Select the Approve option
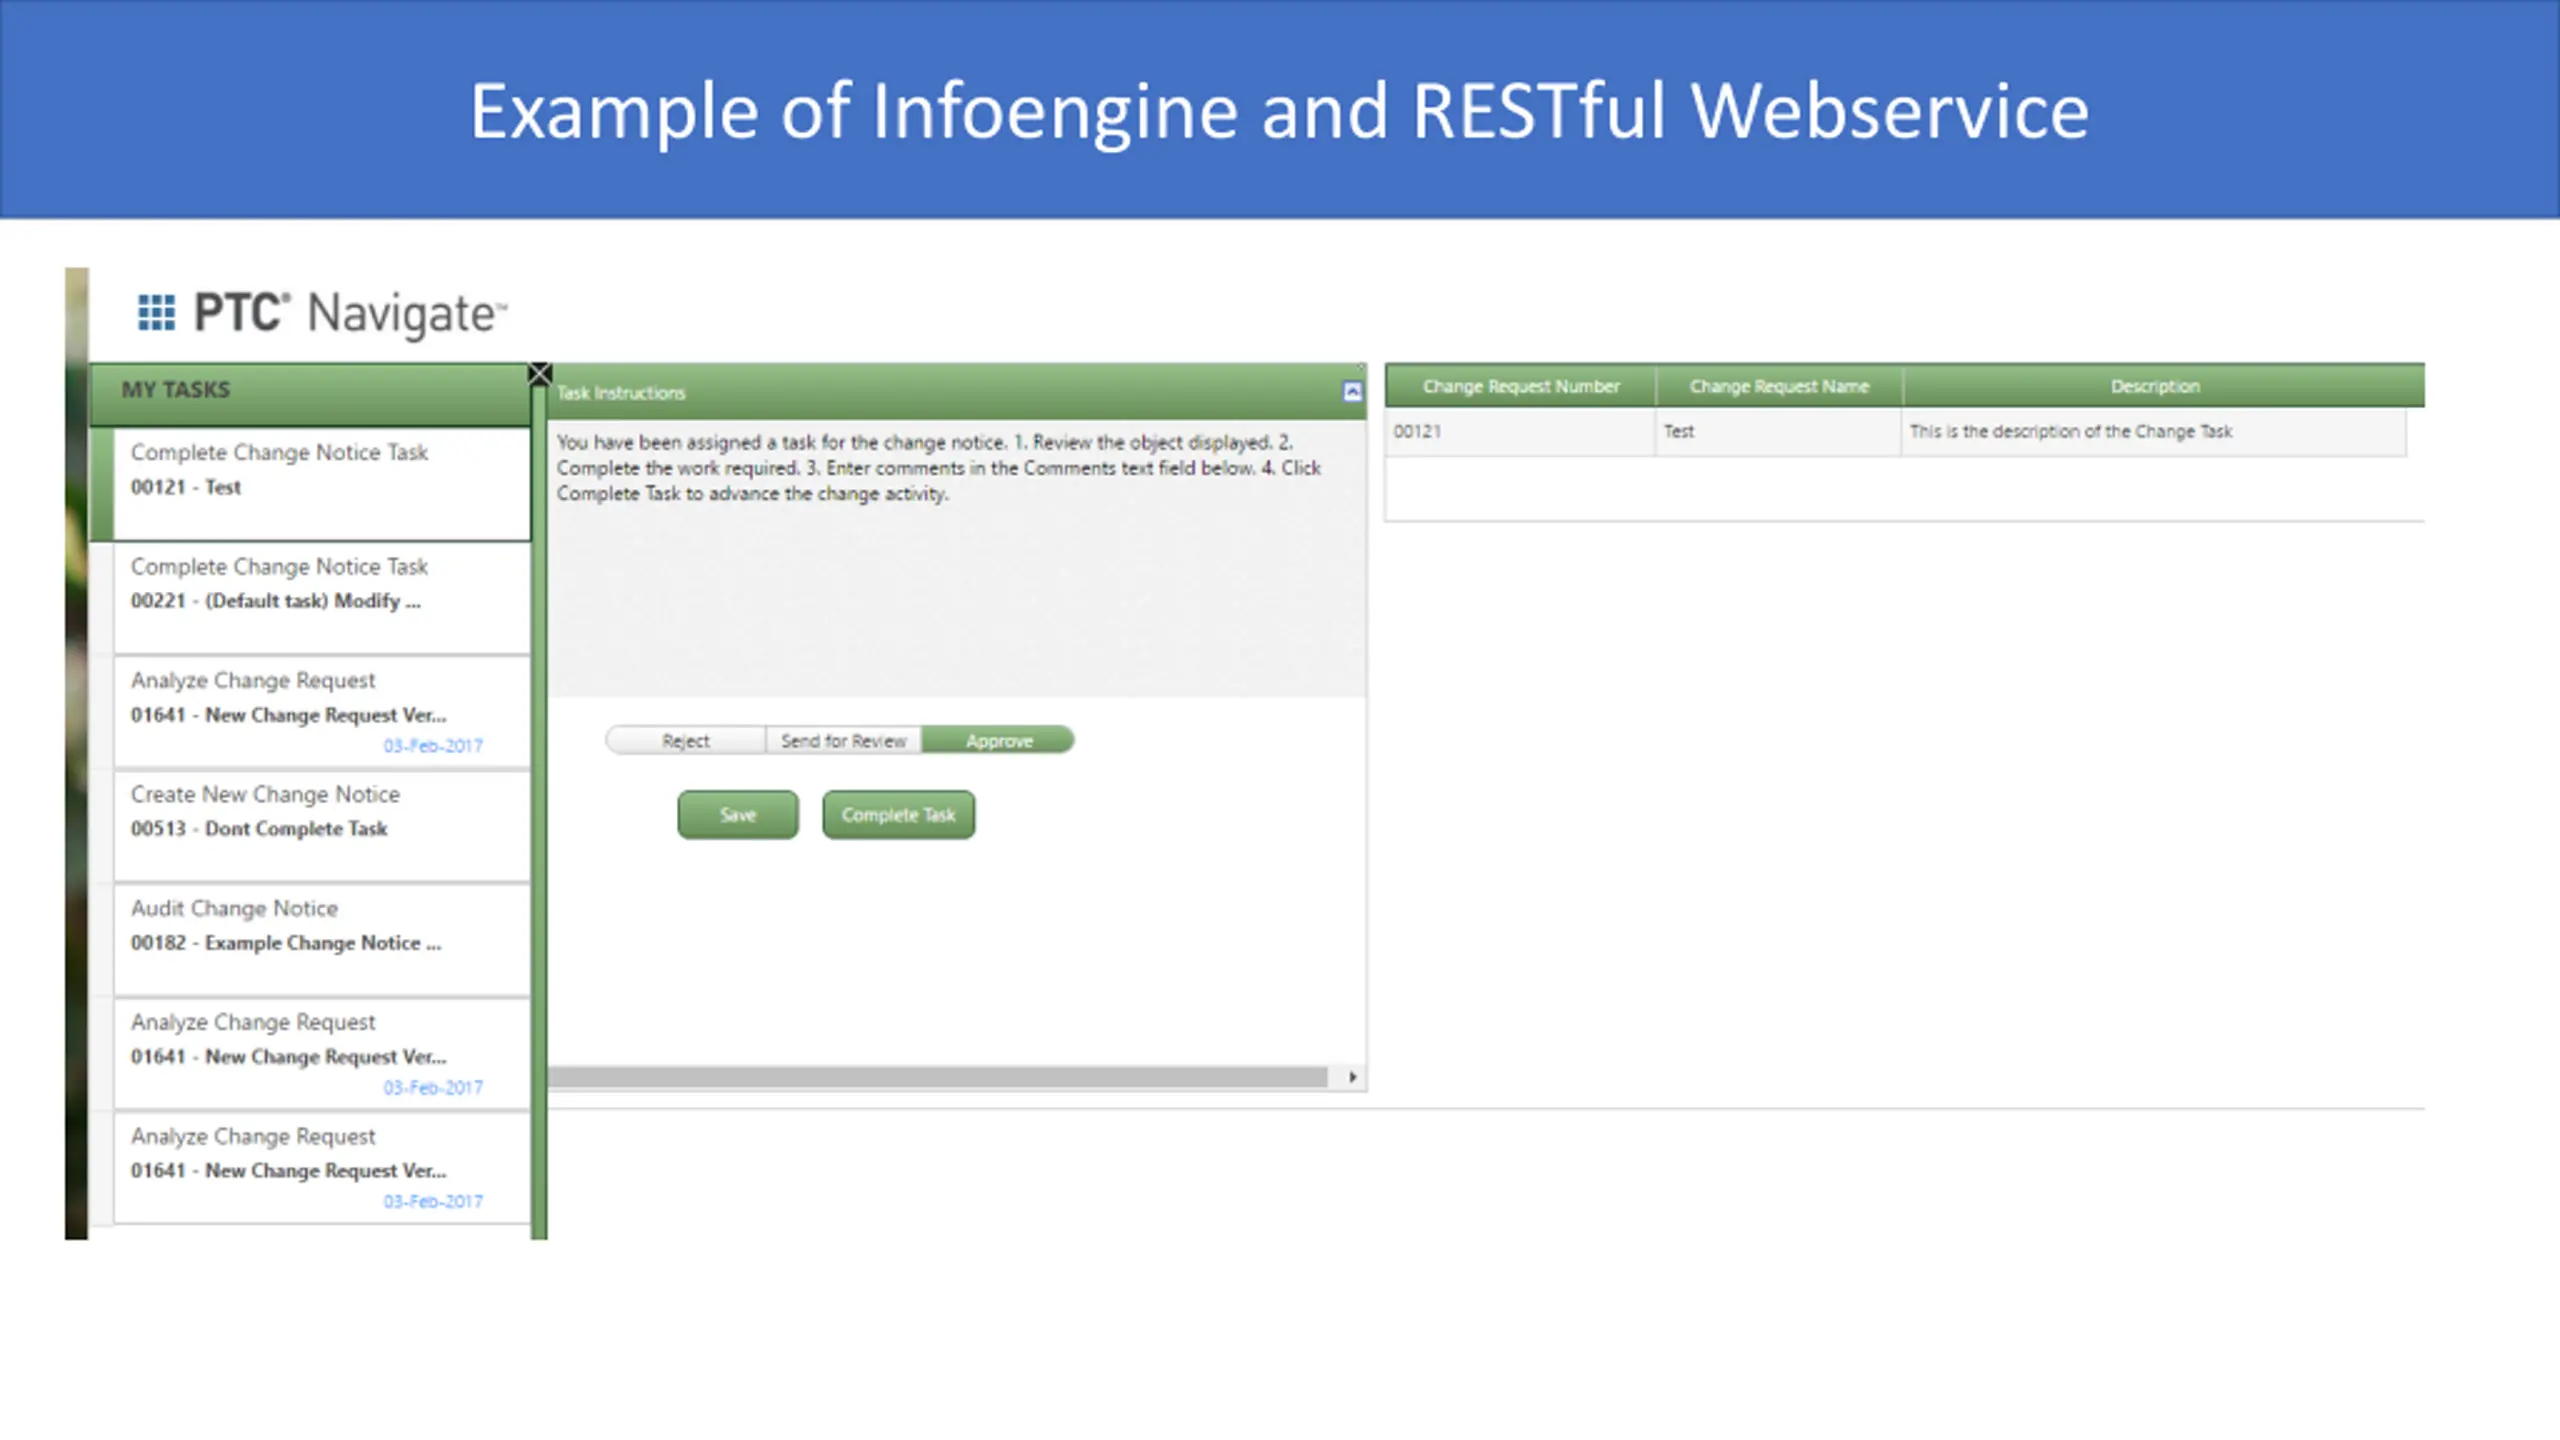The image size is (2560, 1440). [998, 740]
